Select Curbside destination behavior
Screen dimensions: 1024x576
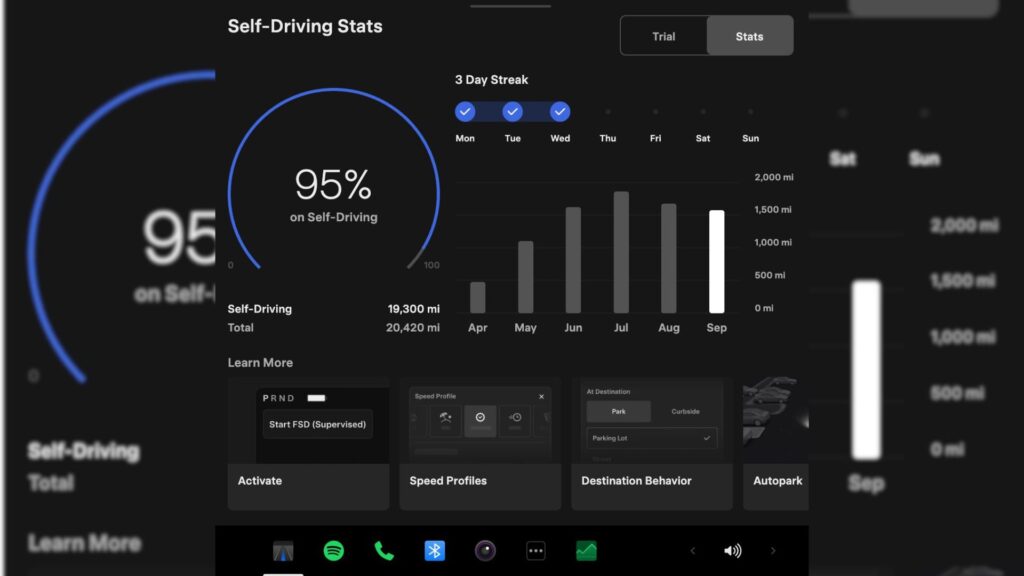686,411
